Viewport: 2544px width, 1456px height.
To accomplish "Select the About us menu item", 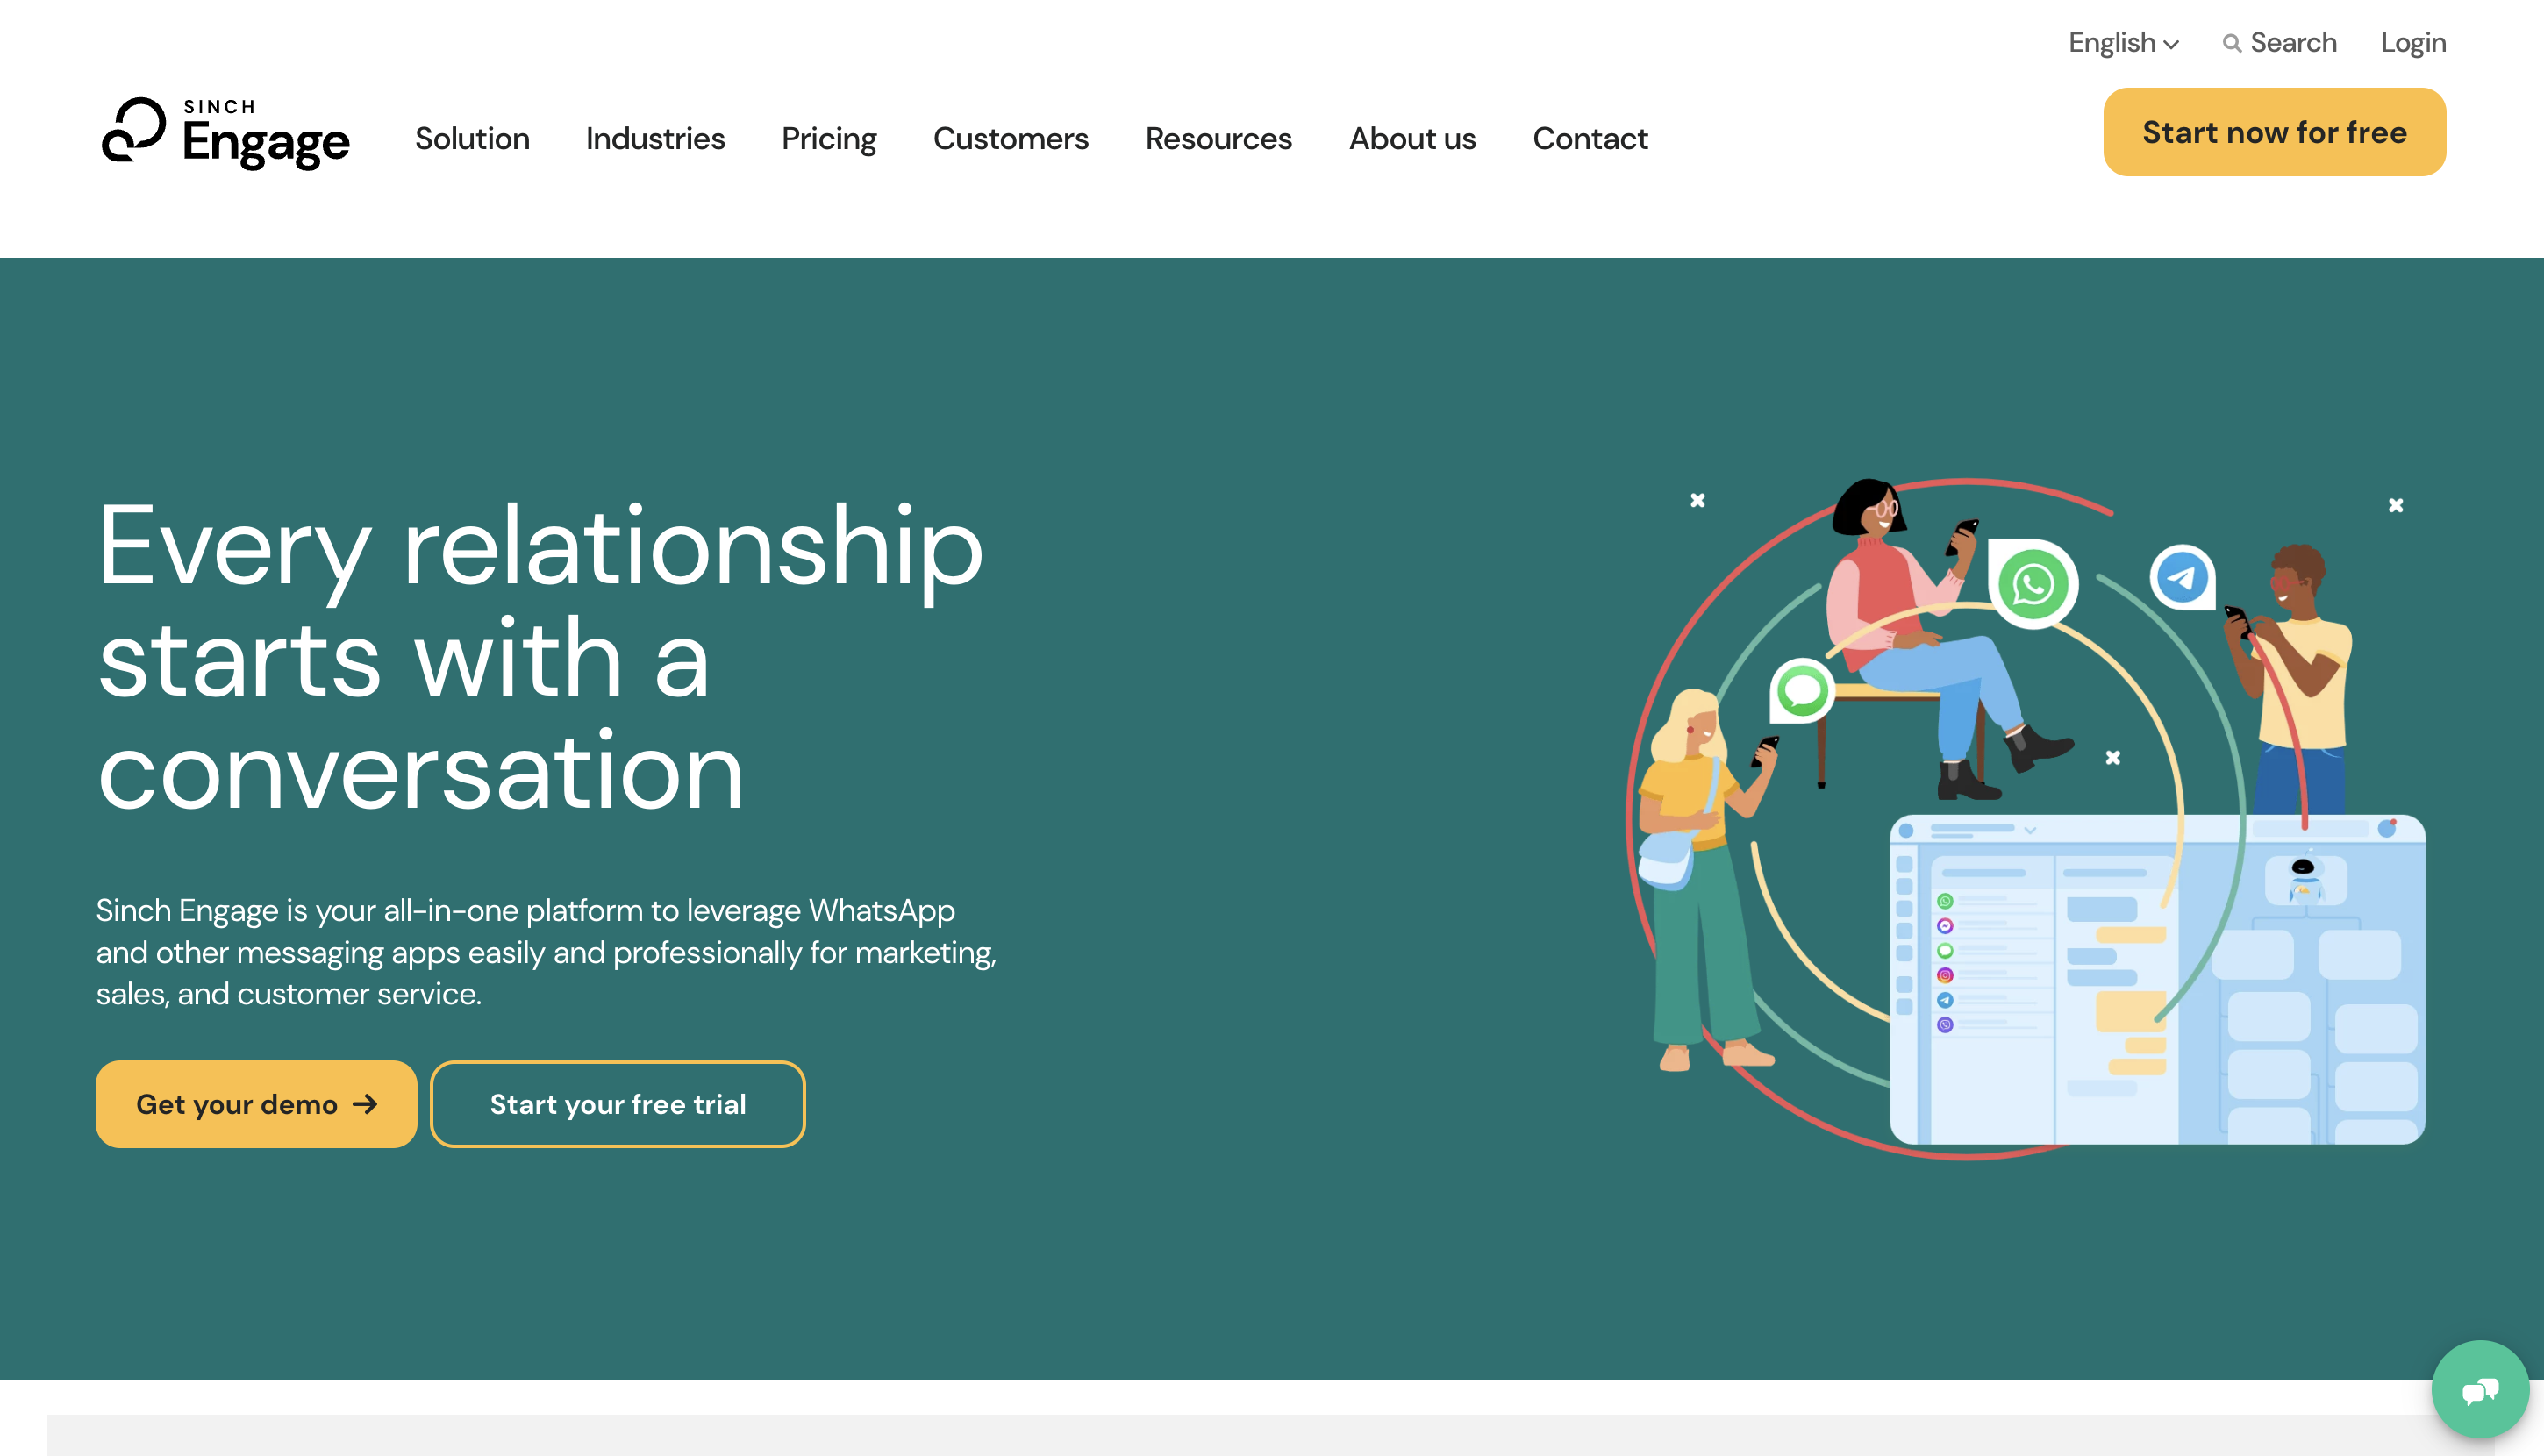I will (1411, 138).
